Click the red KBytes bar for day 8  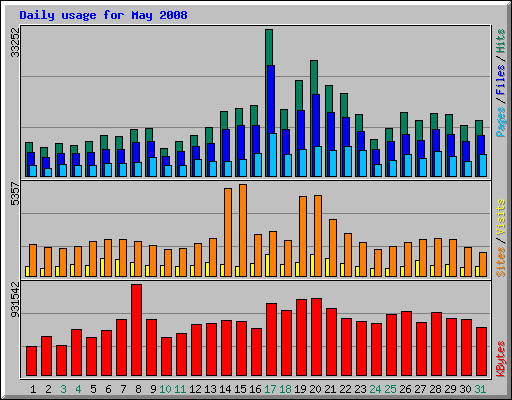pyautogui.click(x=136, y=330)
